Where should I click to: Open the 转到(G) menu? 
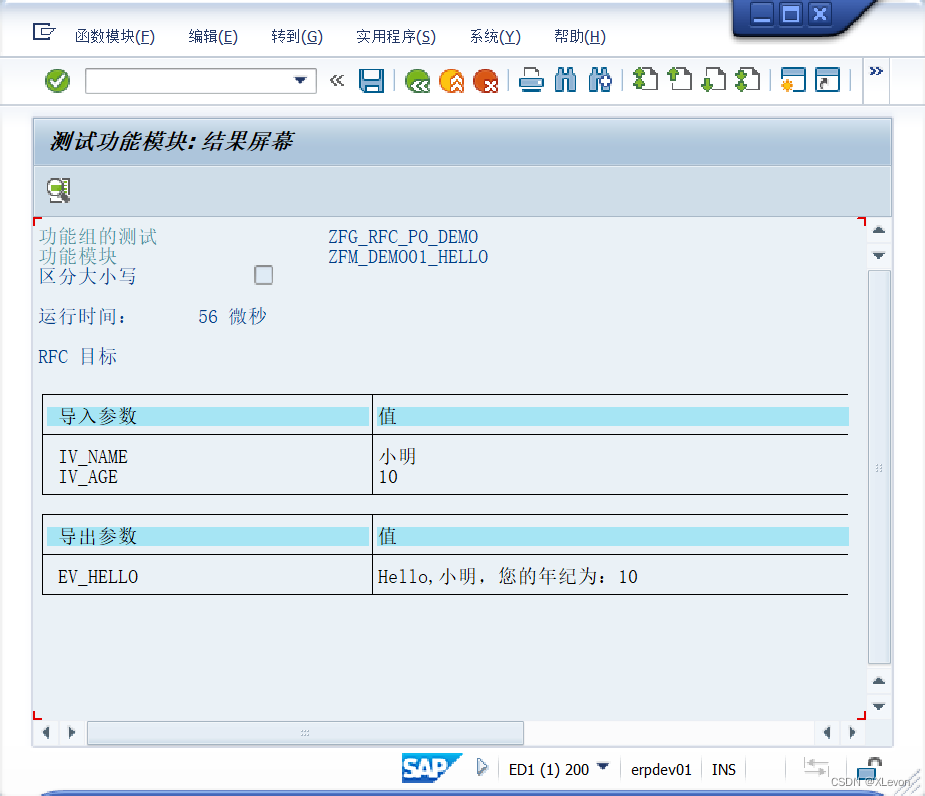click(x=295, y=36)
